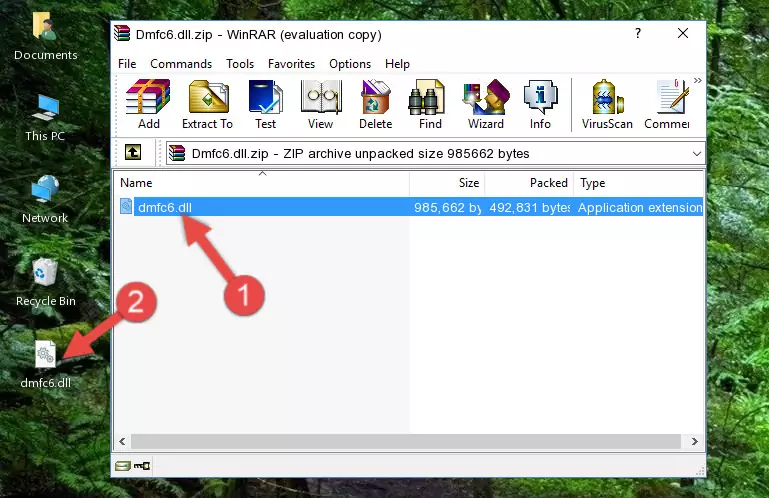Select the Network desktop icon
This screenshot has width=769, height=498.
(x=45, y=199)
